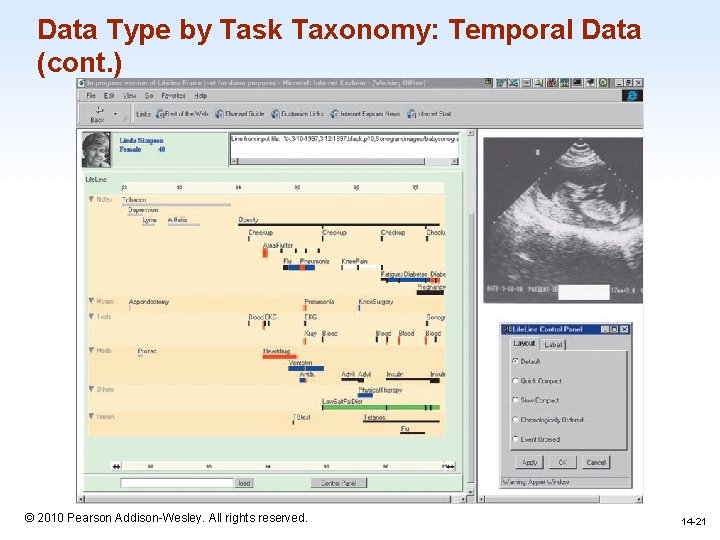The height and width of the screenshot is (540, 720).
Task: Click the KneeSurgery event
Action: point(376,302)
